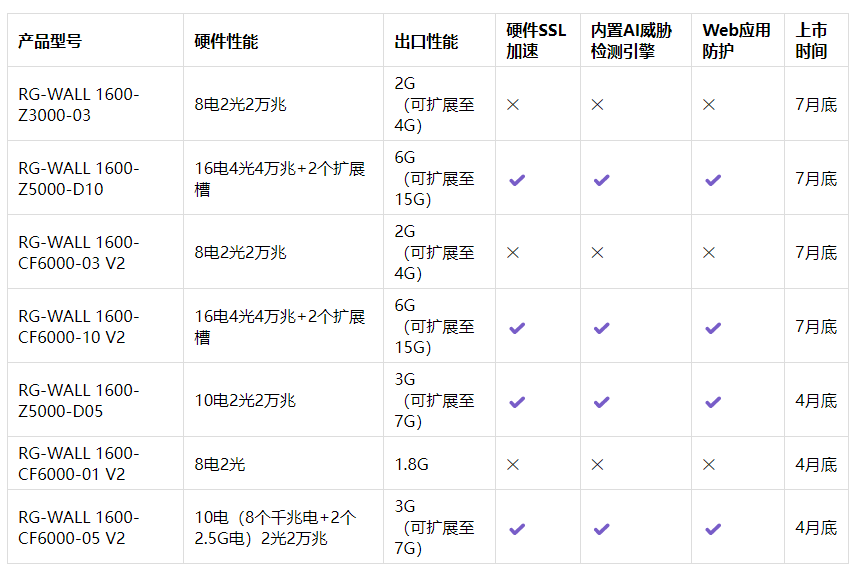Click the 上市时间 column header
Viewport: 854px width, 571px height.
tap(811, 41)
